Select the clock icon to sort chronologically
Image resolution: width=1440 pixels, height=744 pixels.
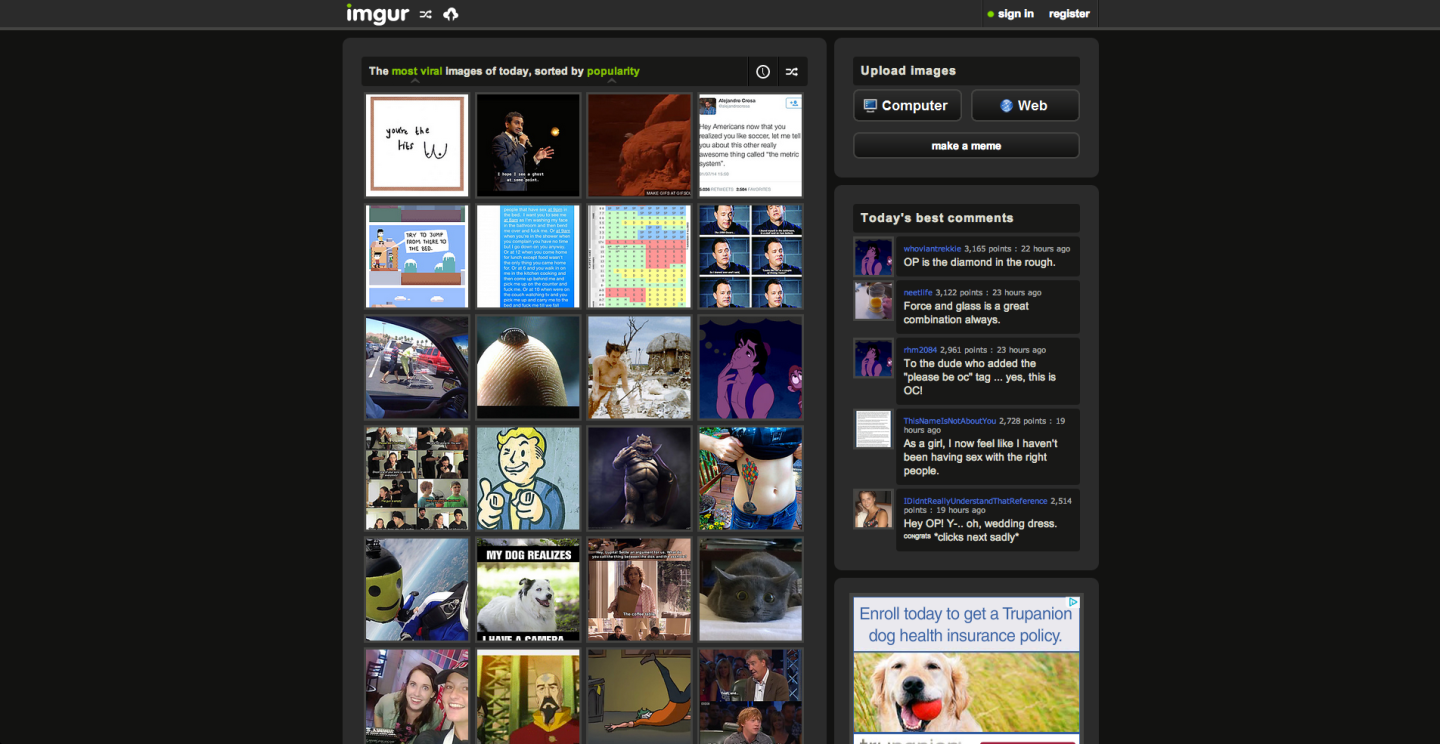point(763,71)
